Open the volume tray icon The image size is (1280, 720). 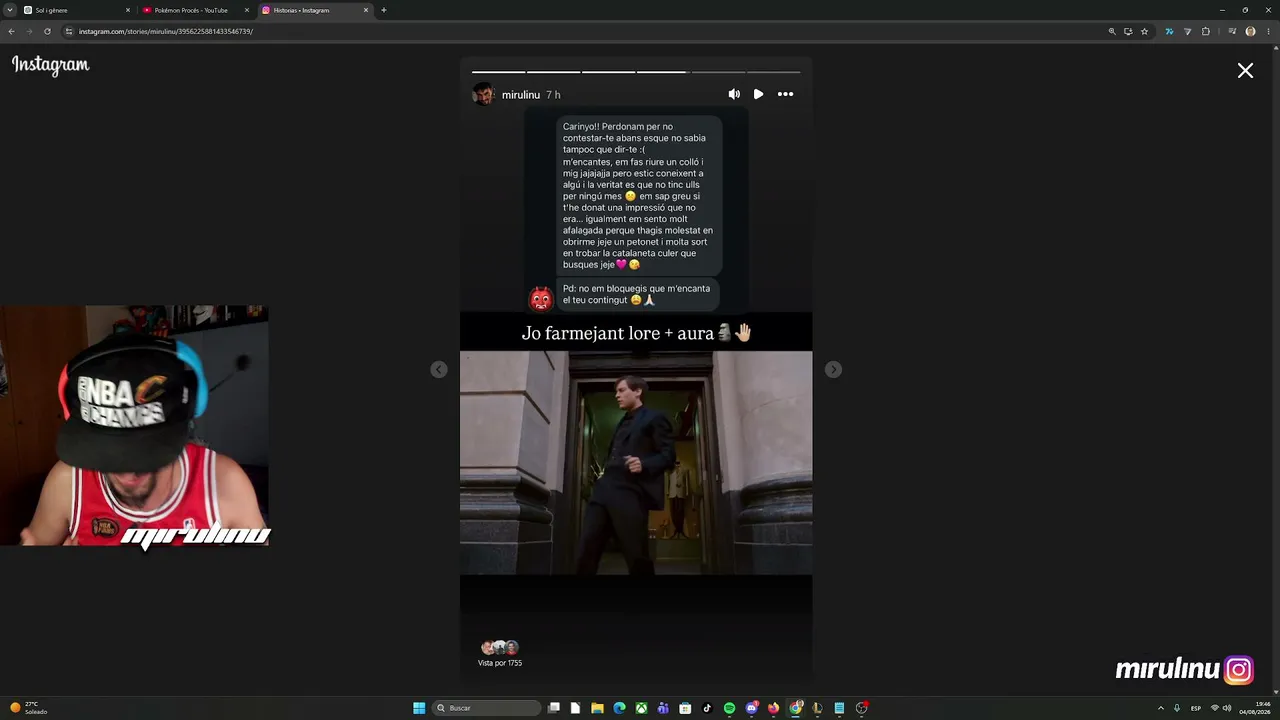(1227, 708)
